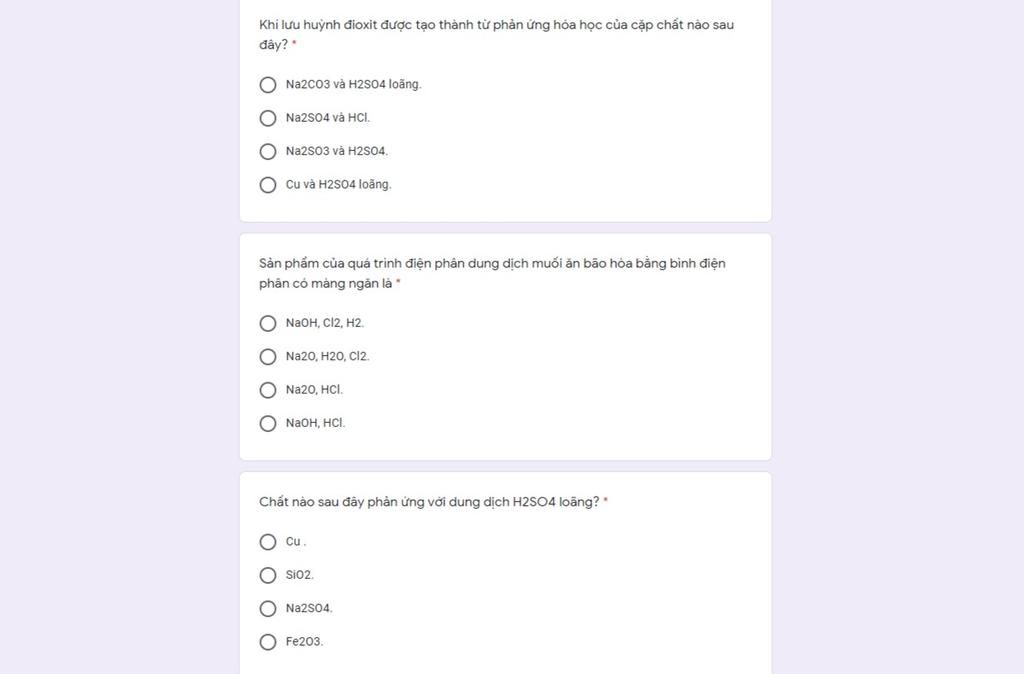Viewport: 1024px width, 674px height.
Task: Click the 'Chất nào sau đây phản ứng' question text
Action: tap(429, 502)
